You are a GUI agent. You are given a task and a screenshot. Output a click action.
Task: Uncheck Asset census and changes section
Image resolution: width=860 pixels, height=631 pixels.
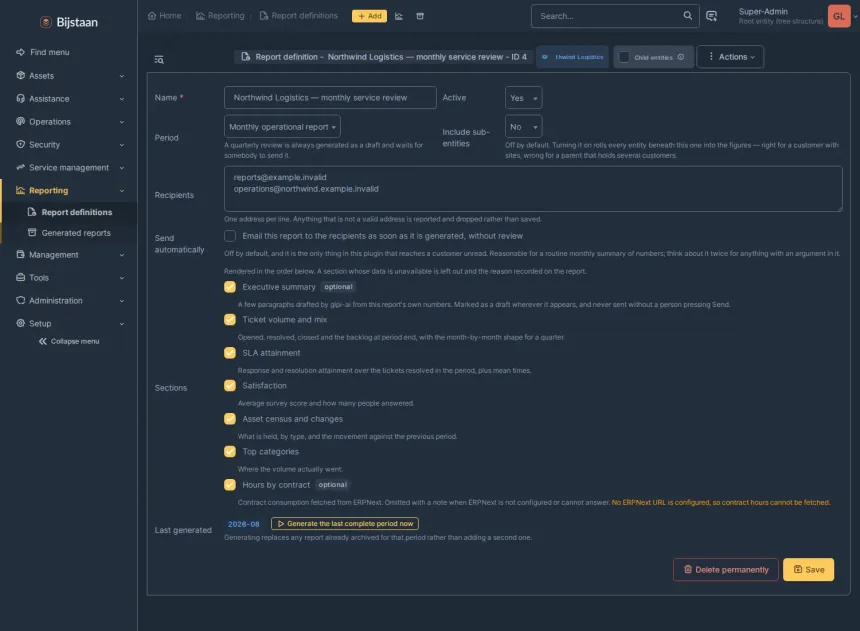[230, 419]
